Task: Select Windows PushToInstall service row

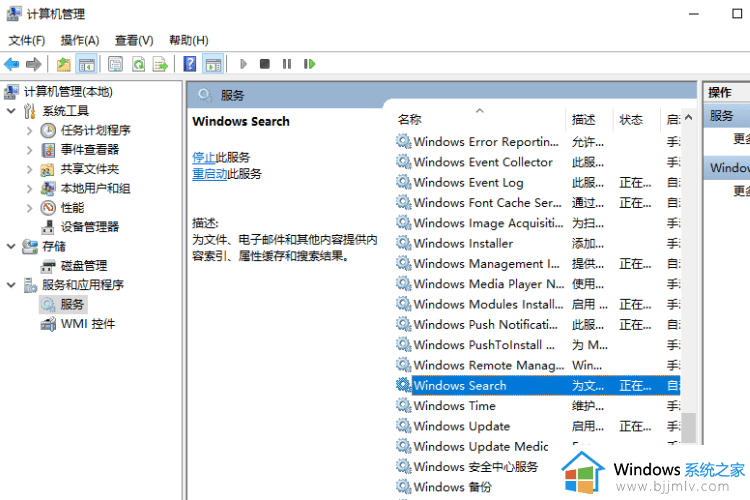Action: (x=538, y=345)
